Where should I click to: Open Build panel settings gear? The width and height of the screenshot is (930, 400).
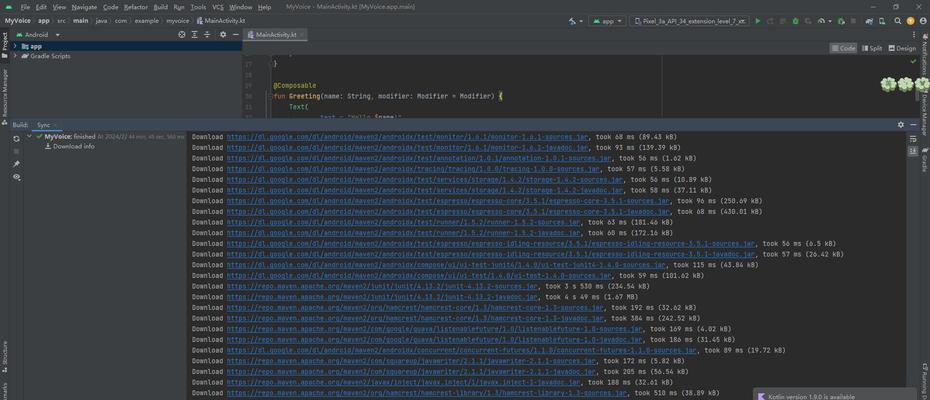901,125
